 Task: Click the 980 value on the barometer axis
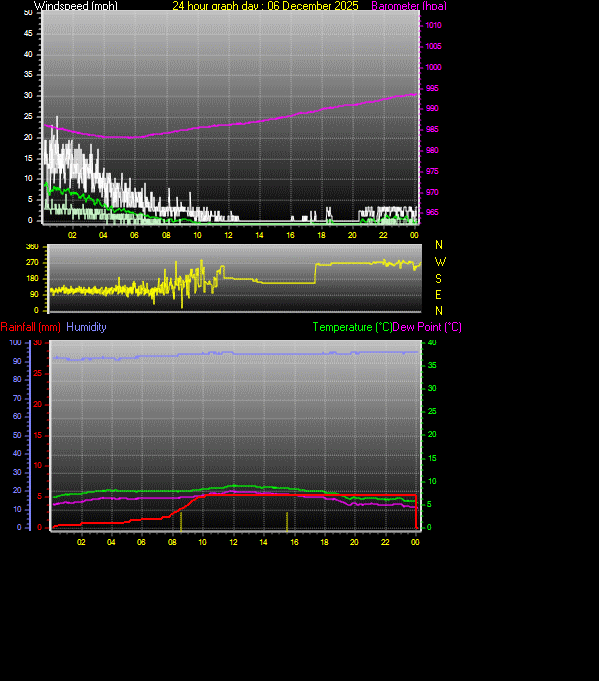point(432,150)
